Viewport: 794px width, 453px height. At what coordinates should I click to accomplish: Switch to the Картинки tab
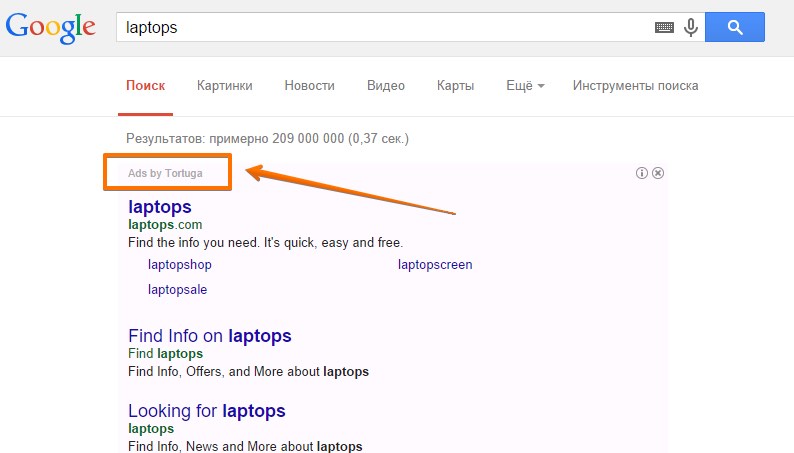pos(225,86)
